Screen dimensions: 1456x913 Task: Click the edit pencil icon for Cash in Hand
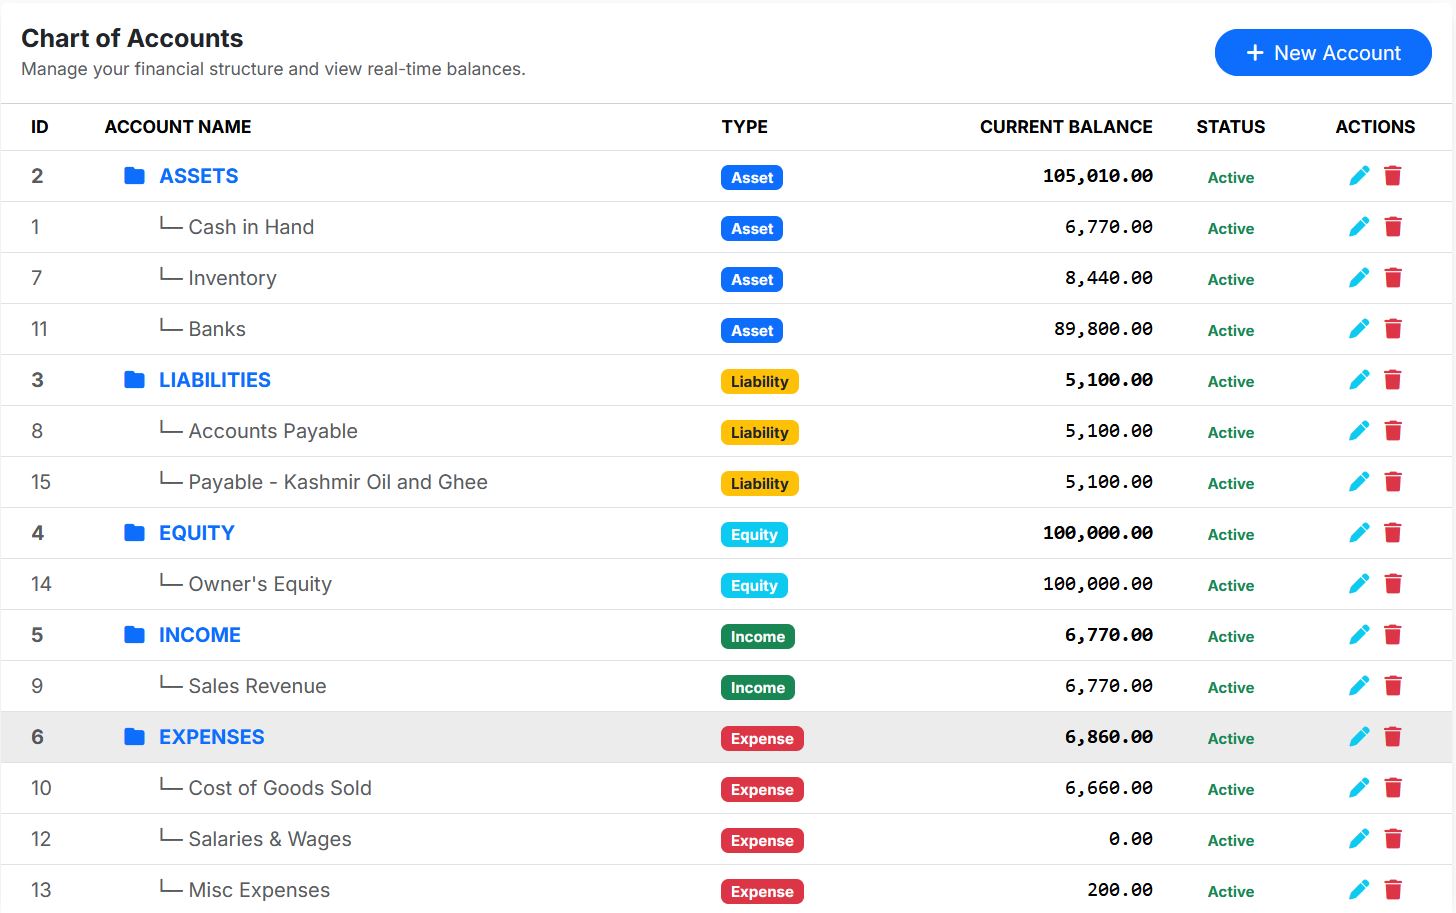coord(1359,226)
